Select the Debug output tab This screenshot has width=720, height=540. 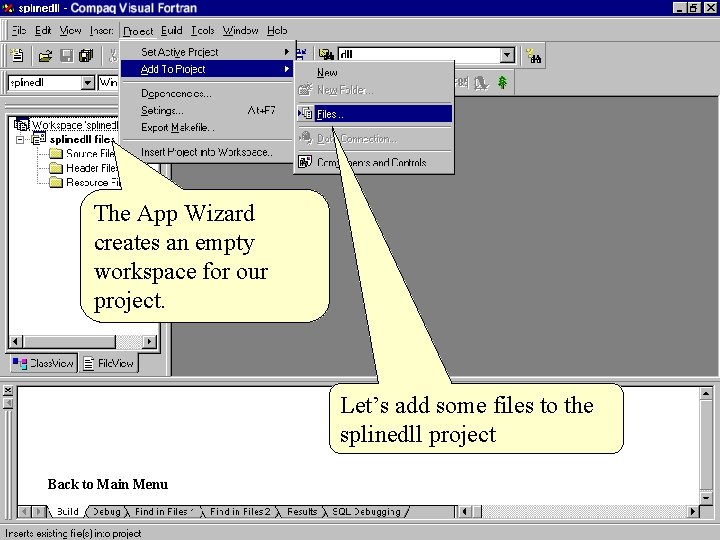pyautogui.click(x=107, y=512)
